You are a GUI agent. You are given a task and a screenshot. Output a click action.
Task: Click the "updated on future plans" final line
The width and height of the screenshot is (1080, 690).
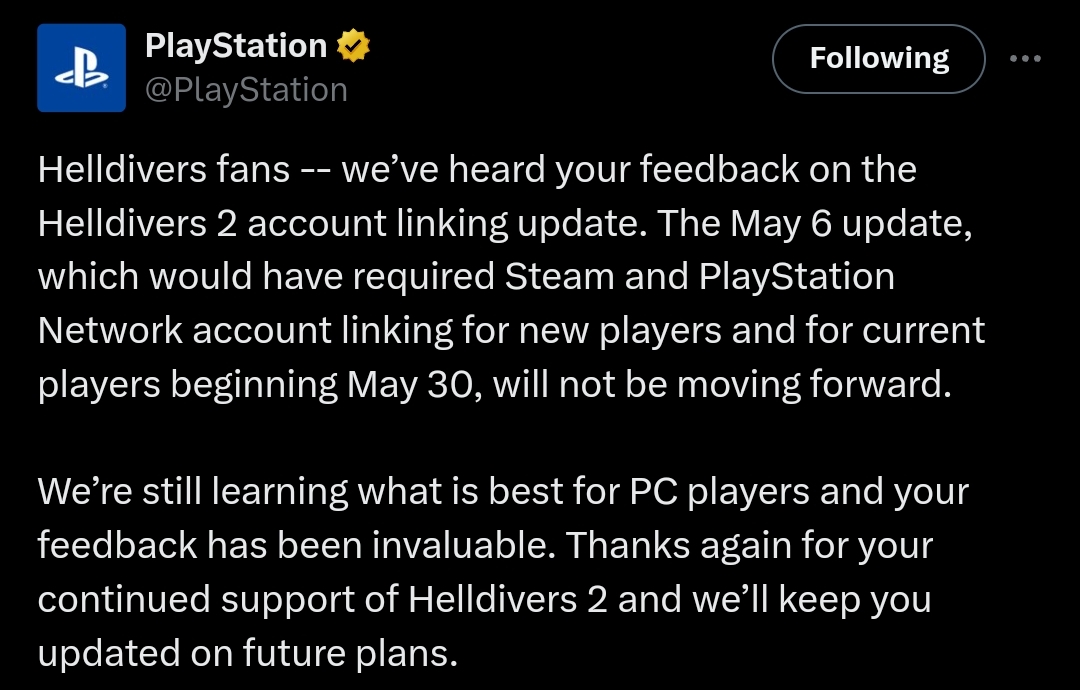click(x=248, y=653)
